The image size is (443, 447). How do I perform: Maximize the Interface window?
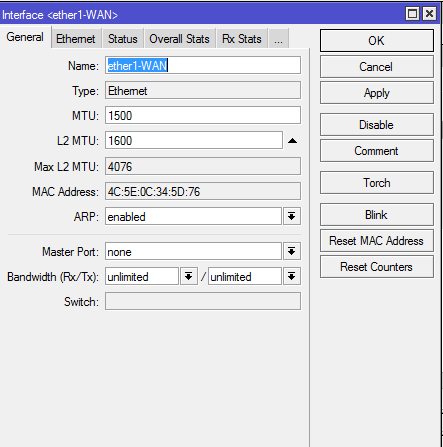pyautogui.click(x=413, y=14)
